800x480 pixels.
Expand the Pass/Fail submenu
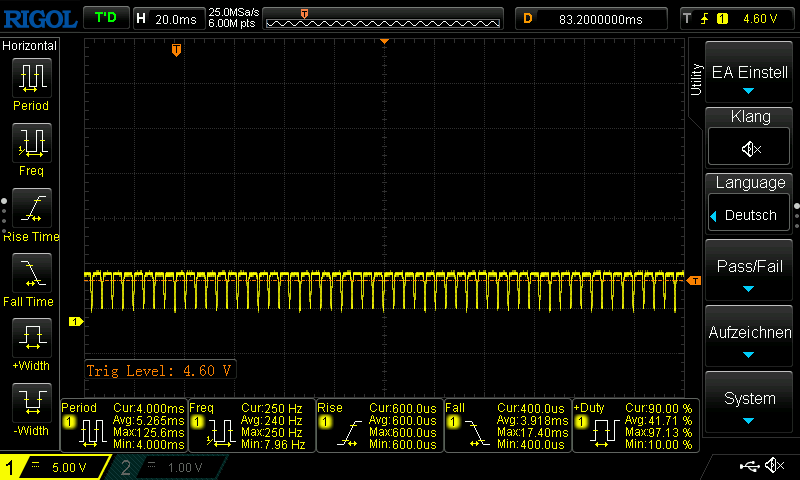[750, 273]
